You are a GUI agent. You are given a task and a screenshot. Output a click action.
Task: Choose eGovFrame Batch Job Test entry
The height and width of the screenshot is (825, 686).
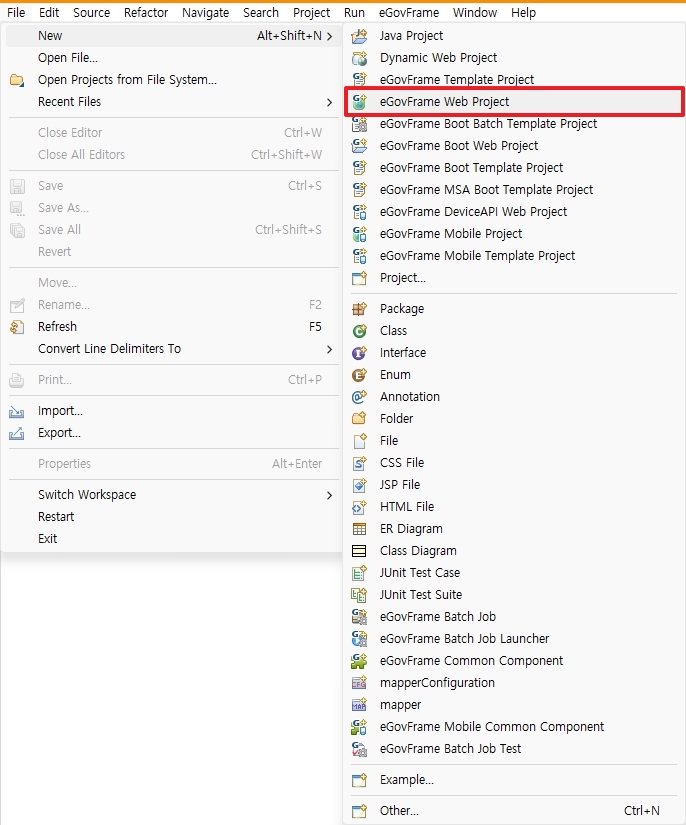tap(514, 749)
